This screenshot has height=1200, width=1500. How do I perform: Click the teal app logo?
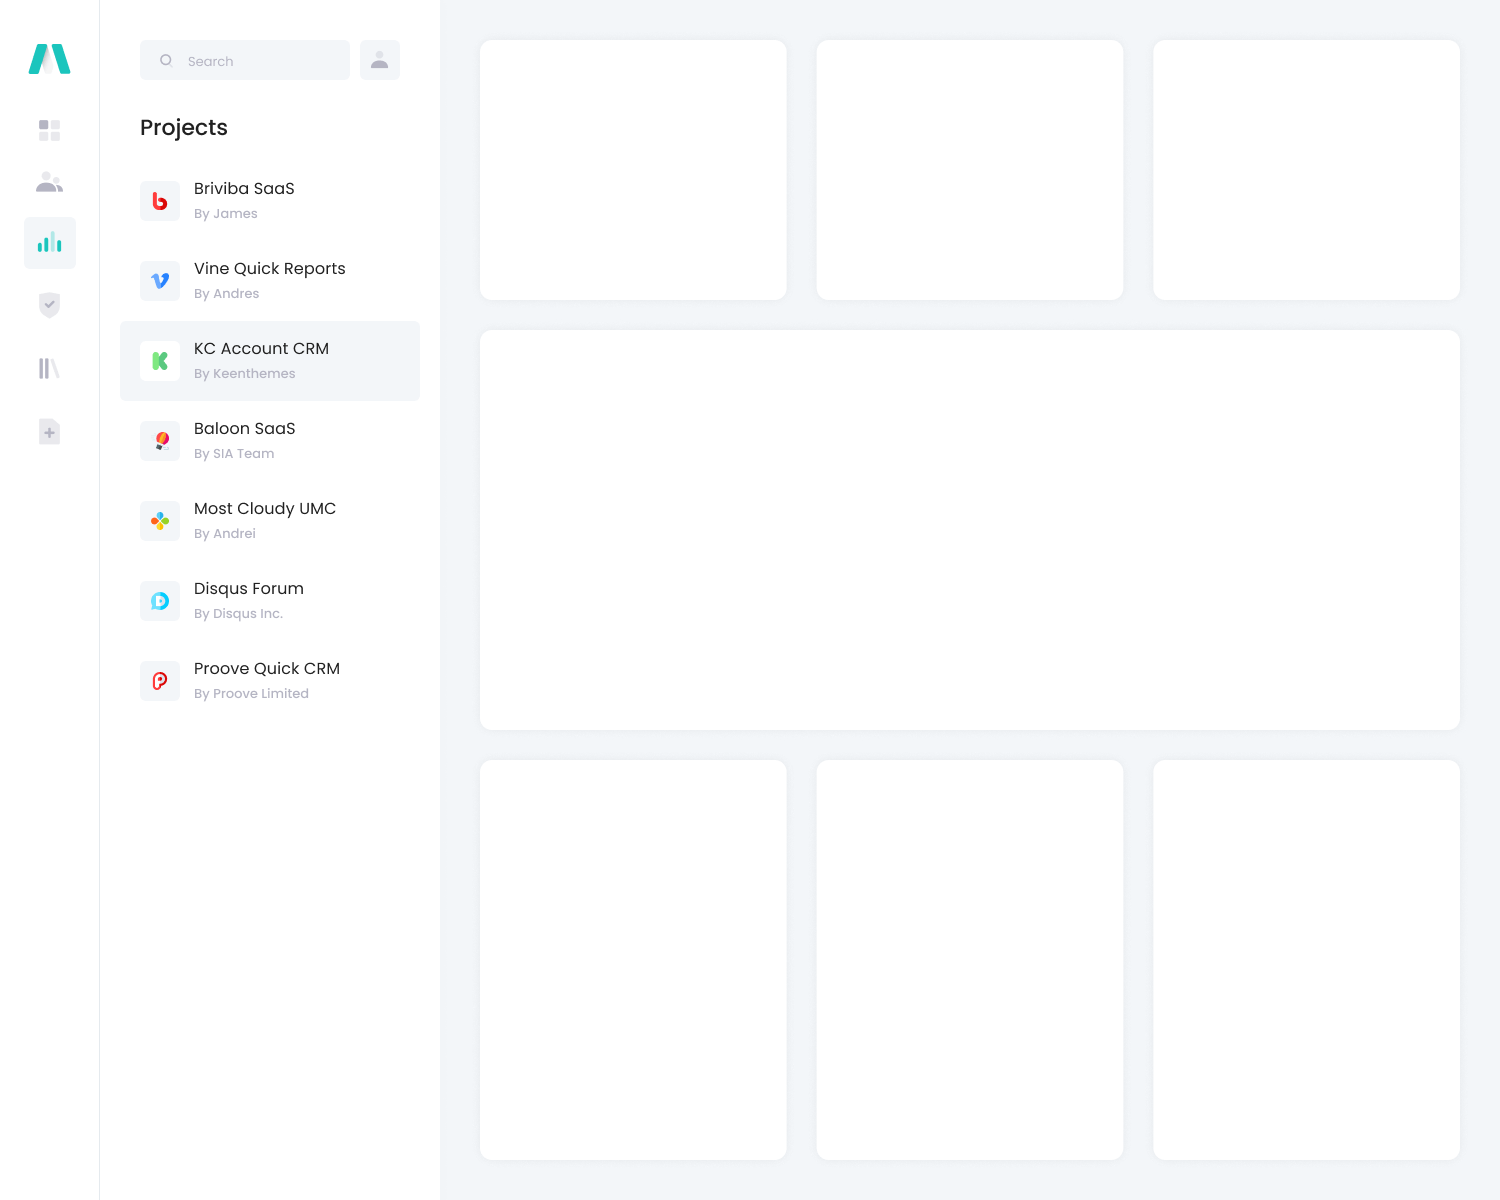(49, 59)
